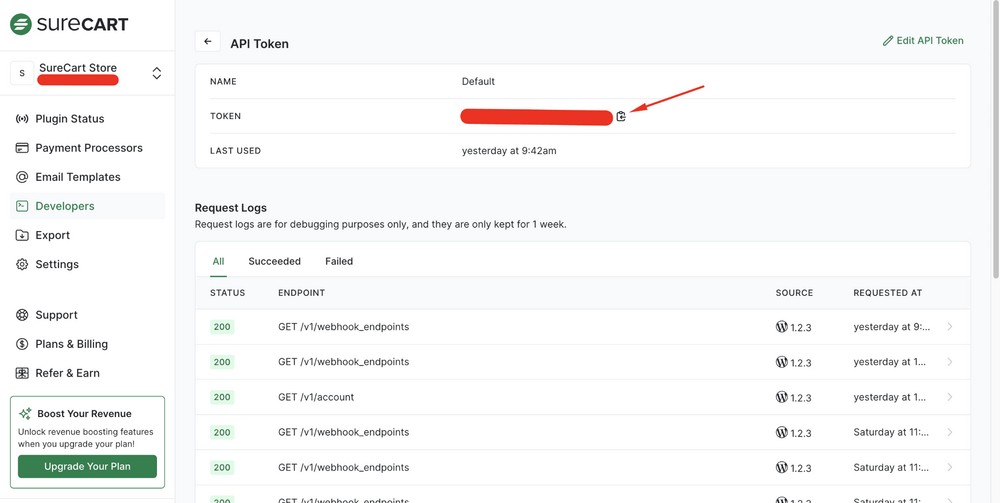Expand the GET /v1/account row chevron
Viewport: 1000px width, 503px height.
point(950,397)
